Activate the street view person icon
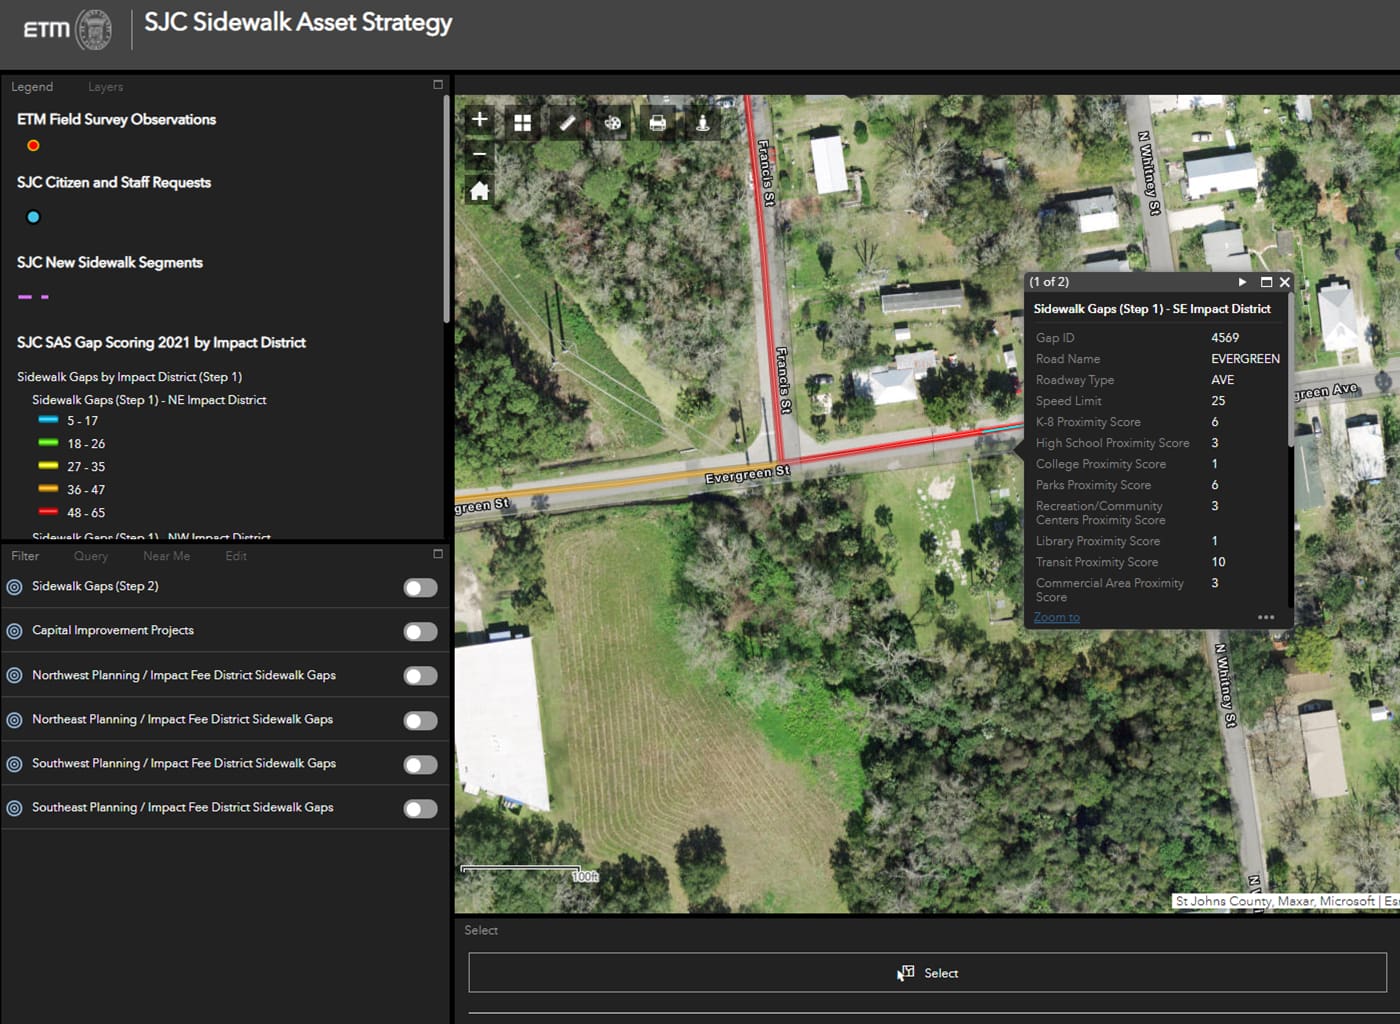The image size is (1400, 1024). [x=702, y=121]
